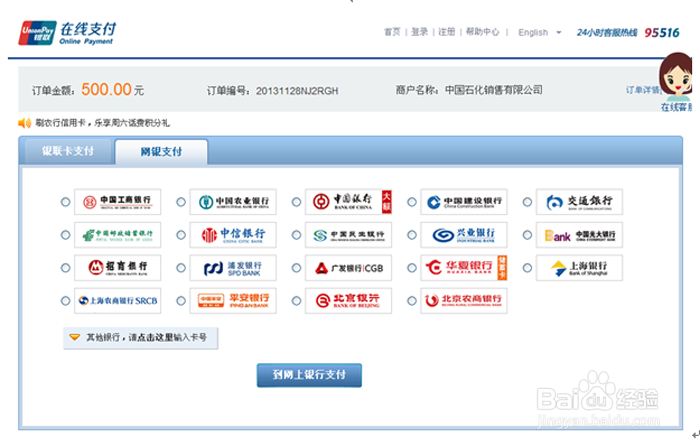Click the 华夏银行 bank logo

coord(464,268)
